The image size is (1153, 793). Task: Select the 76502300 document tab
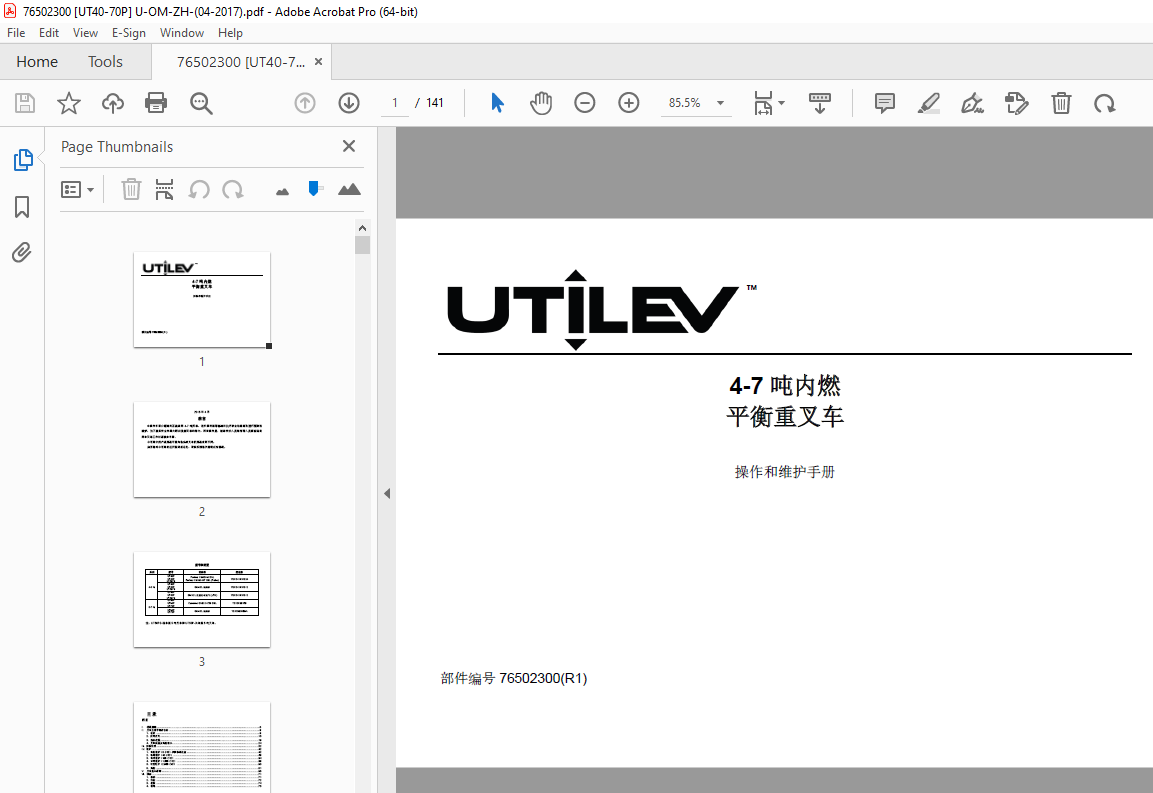(x=240, y=62)
